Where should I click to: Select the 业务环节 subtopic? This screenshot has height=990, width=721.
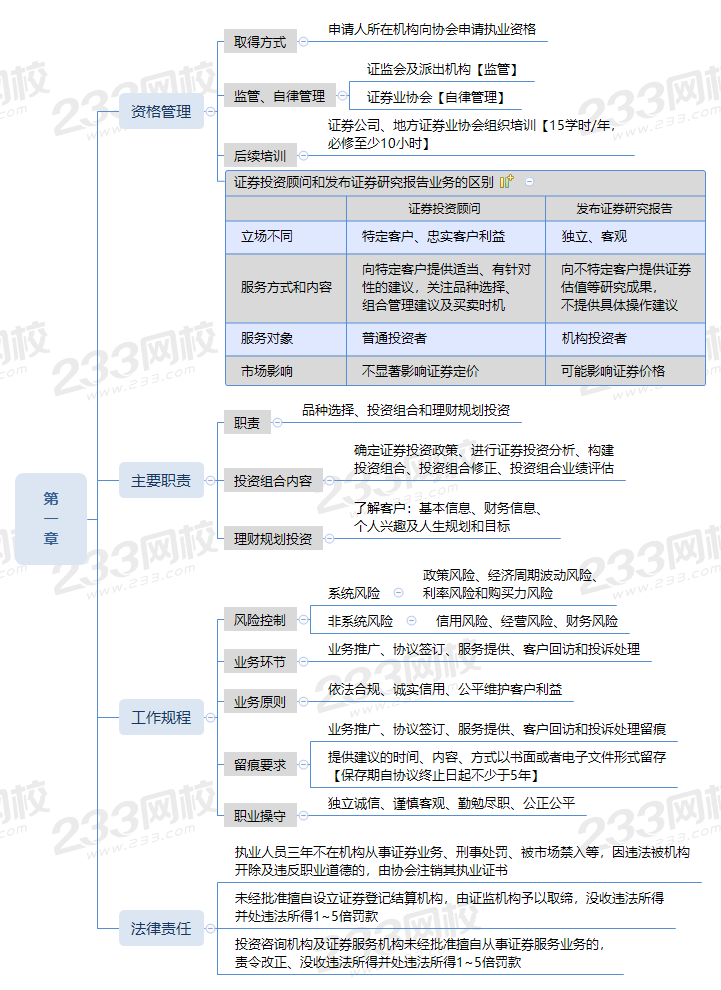[x=260, y=662]
